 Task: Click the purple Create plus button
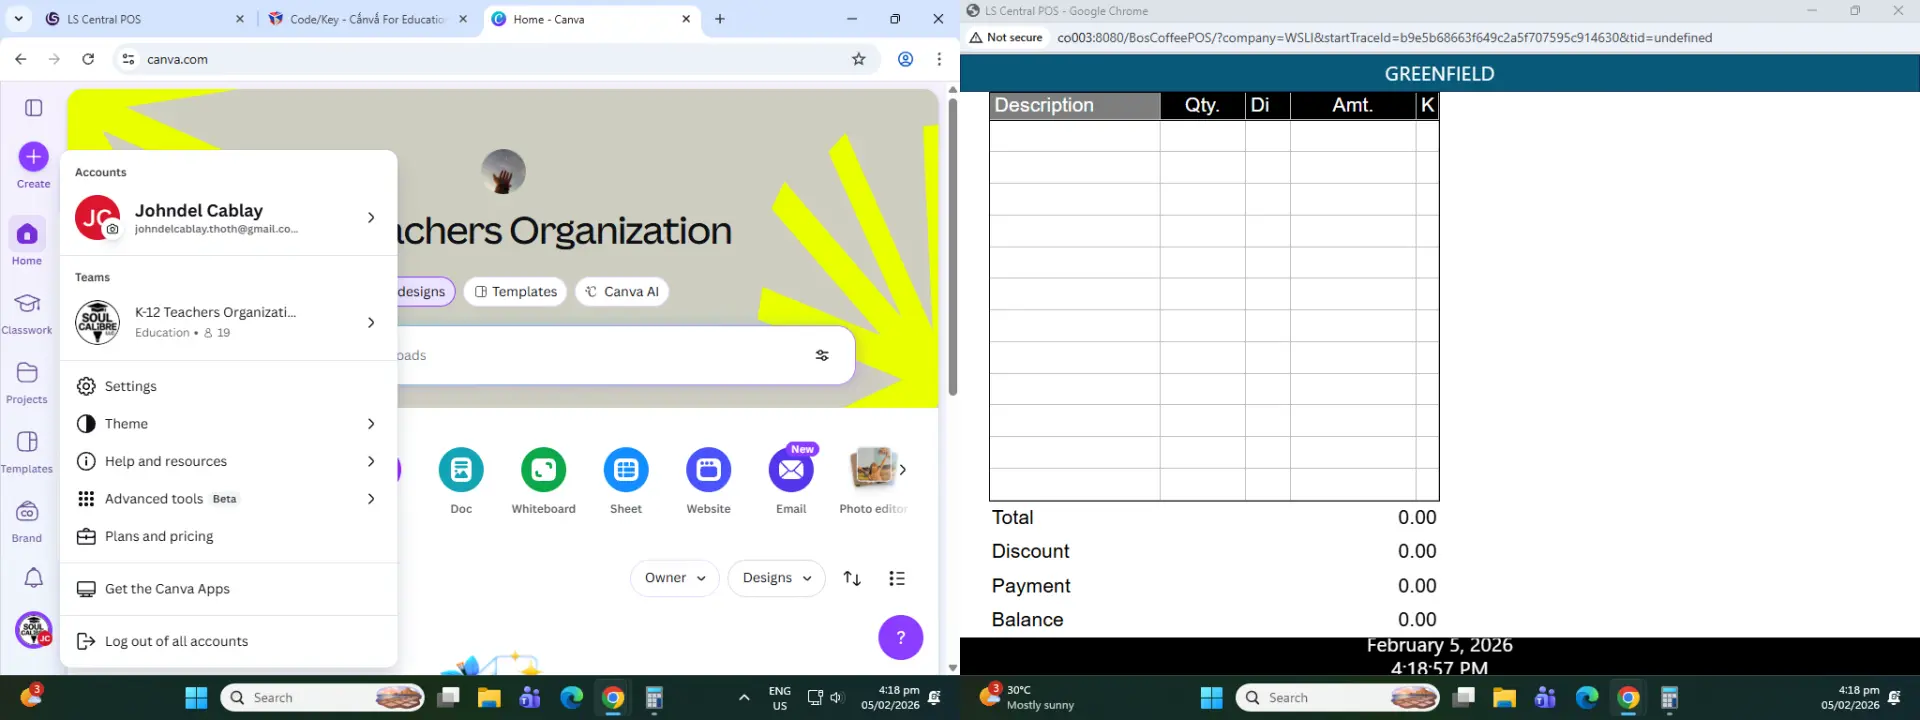[33, 156]
